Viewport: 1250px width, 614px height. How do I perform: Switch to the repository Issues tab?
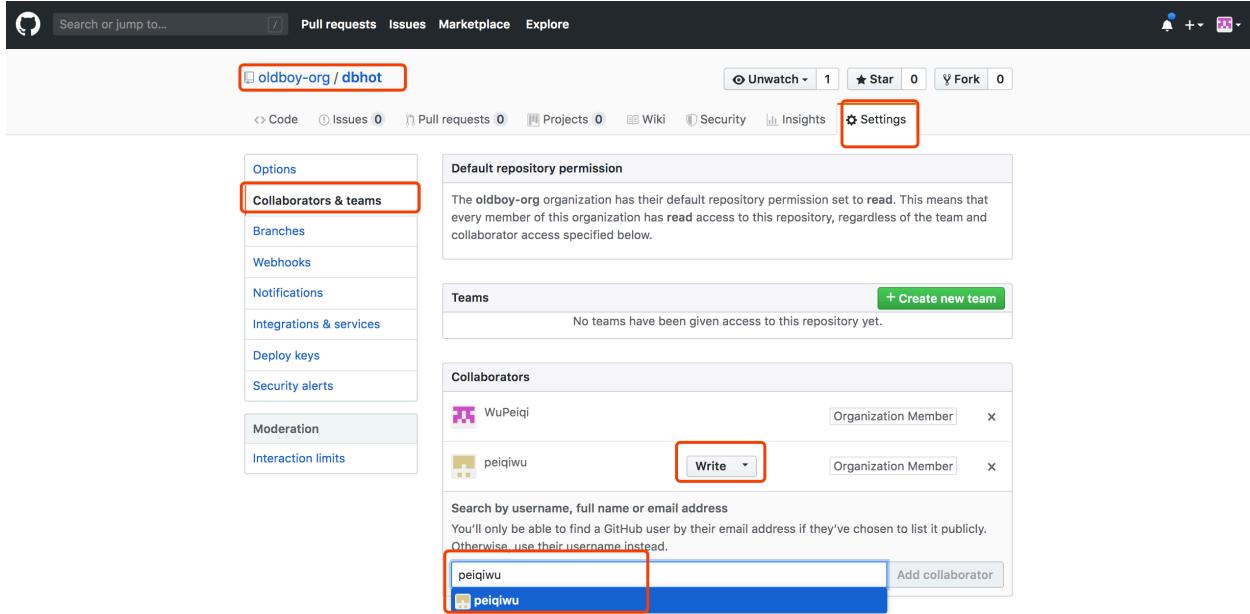click(353, 119)
